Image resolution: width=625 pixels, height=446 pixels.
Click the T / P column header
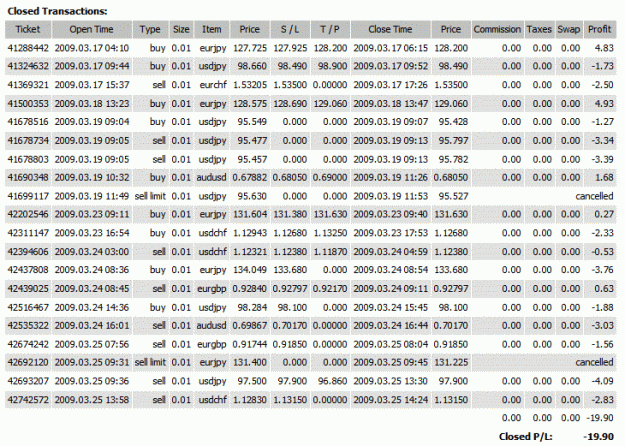click(330, 29)
